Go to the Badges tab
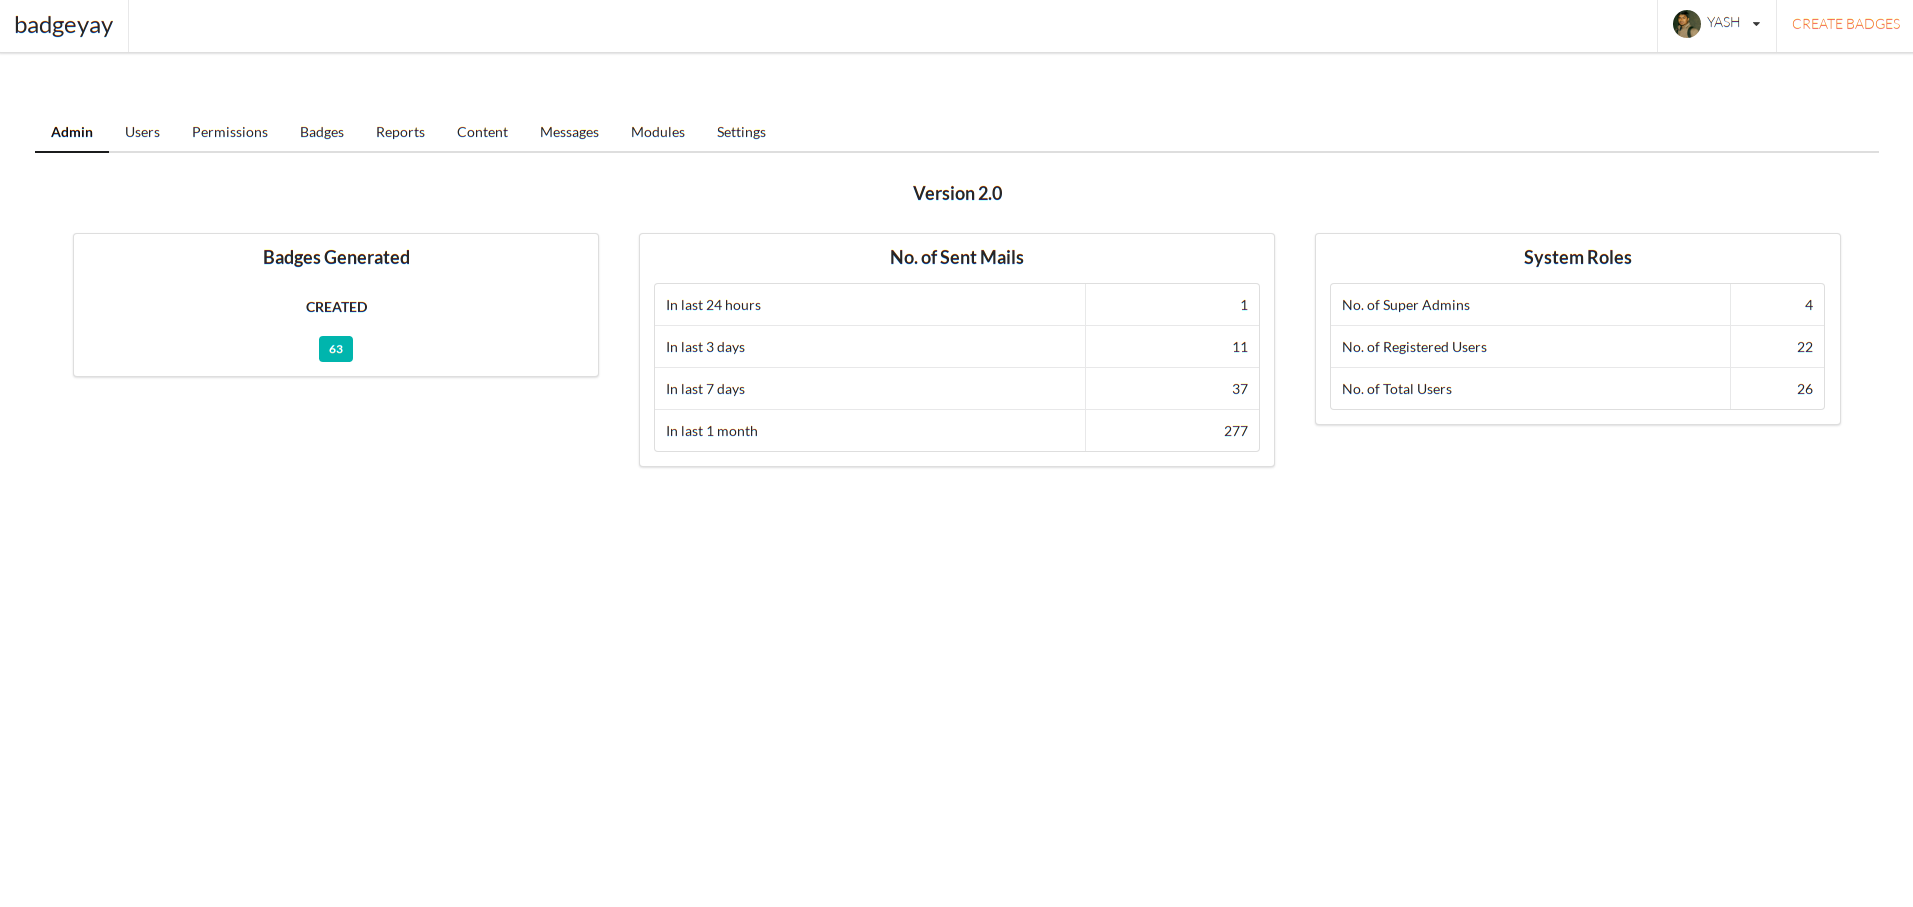Screen dimensions: 1913x907 322,132
